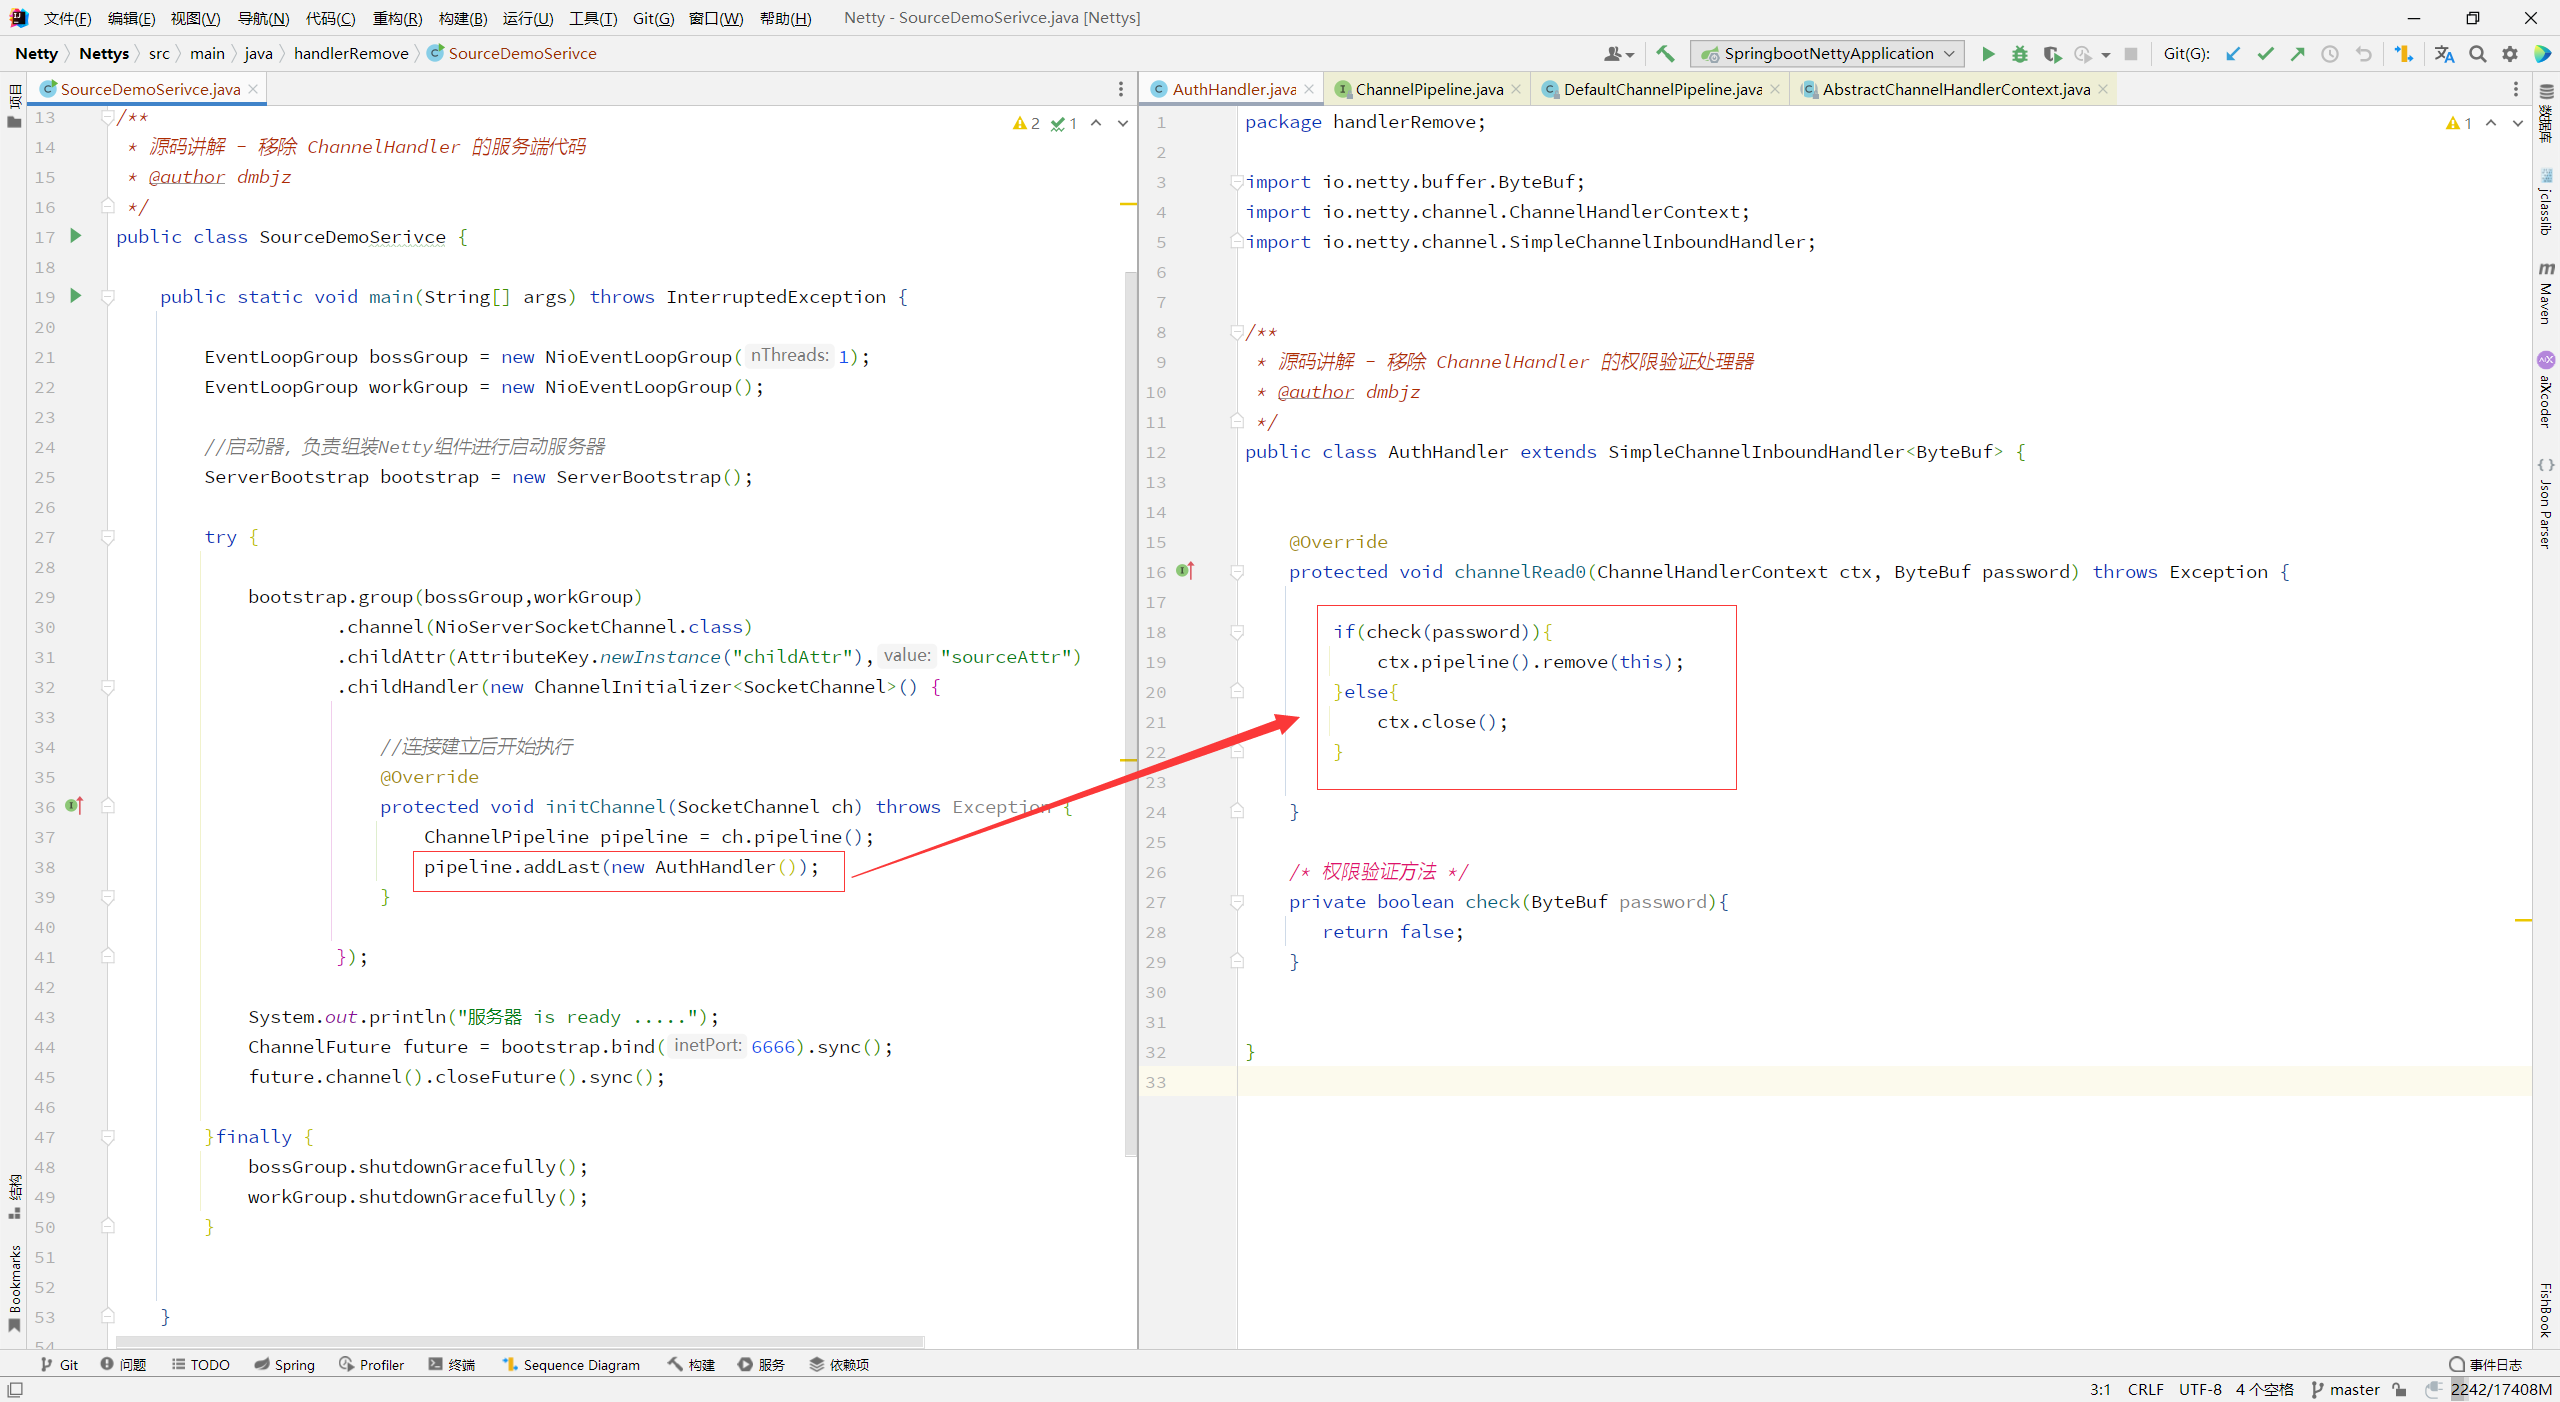Click the memory indicator 2242/17408M

tap(2500, 1390)
